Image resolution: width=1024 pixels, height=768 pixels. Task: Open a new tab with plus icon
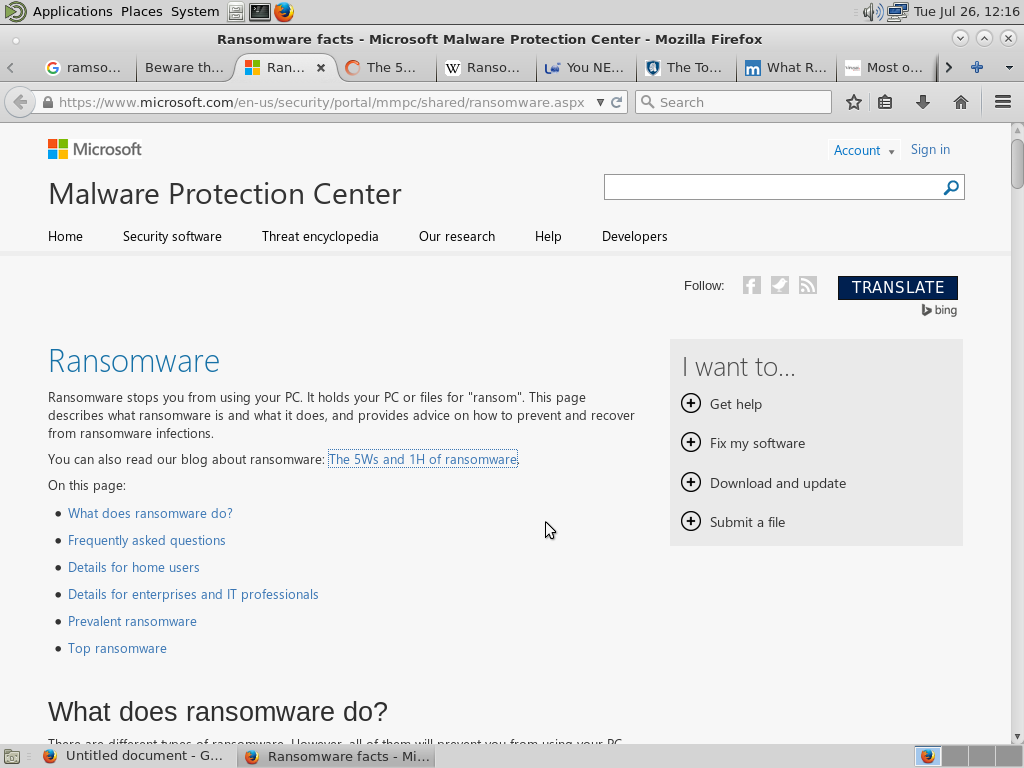point(977,67)
